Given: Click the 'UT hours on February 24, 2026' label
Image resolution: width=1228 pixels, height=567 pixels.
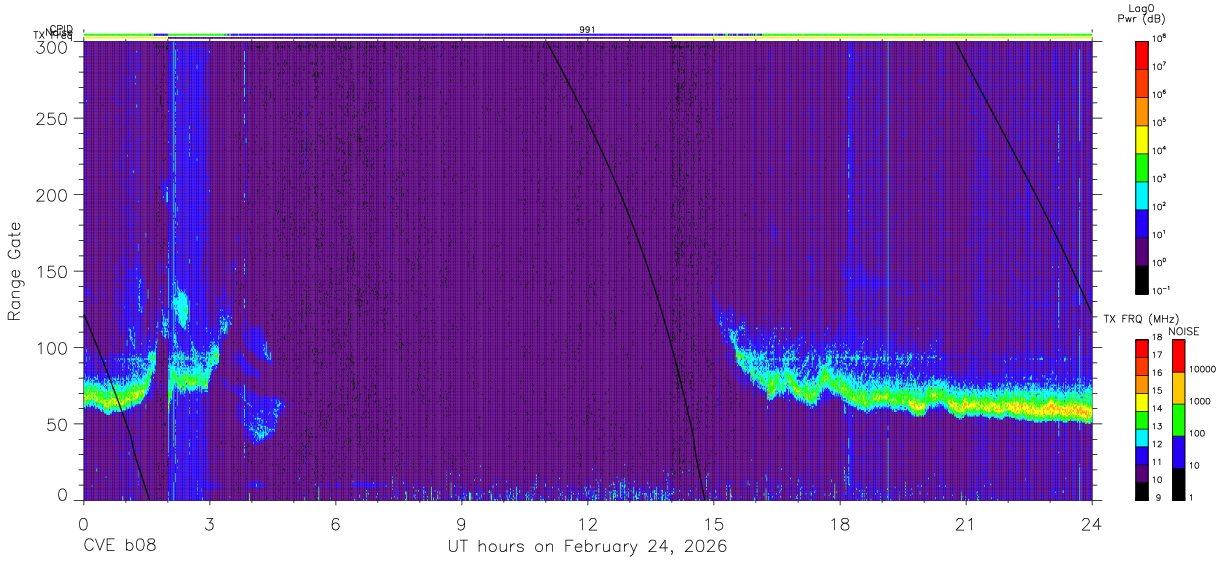Looking at the screenshot, I should [587, 547].
